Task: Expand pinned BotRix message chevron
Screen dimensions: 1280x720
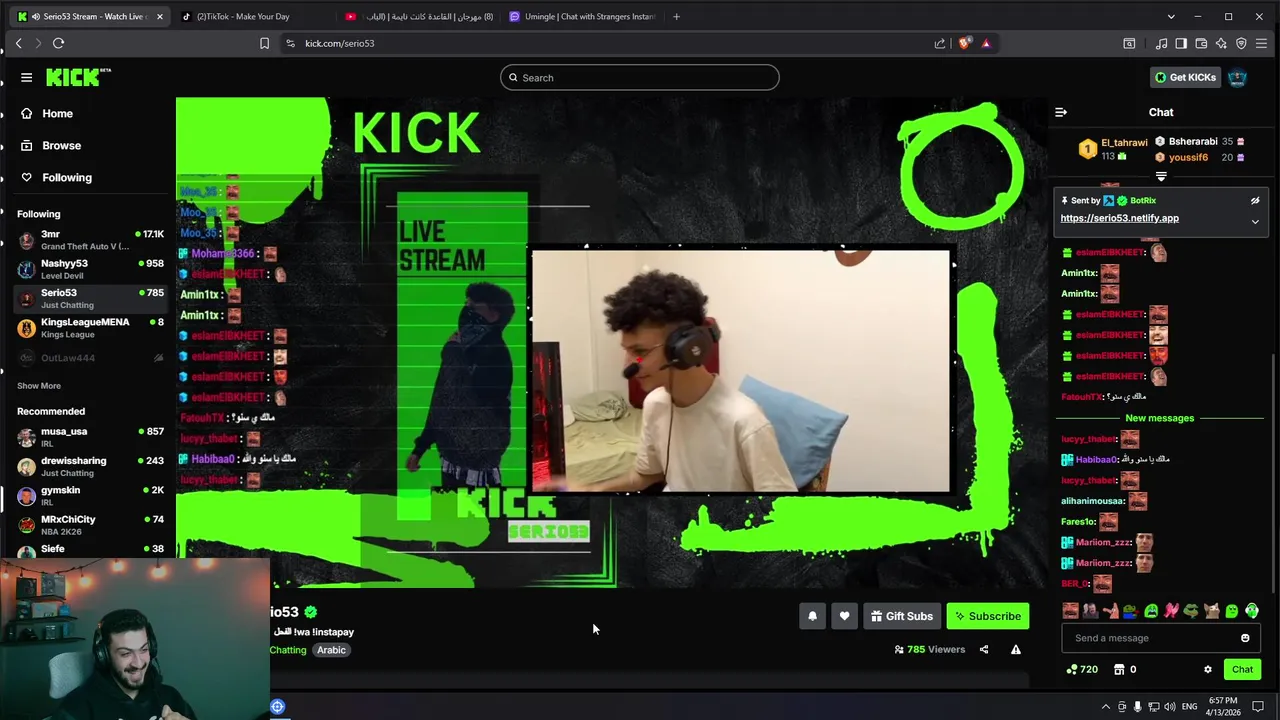Action: pos(1255,221)
